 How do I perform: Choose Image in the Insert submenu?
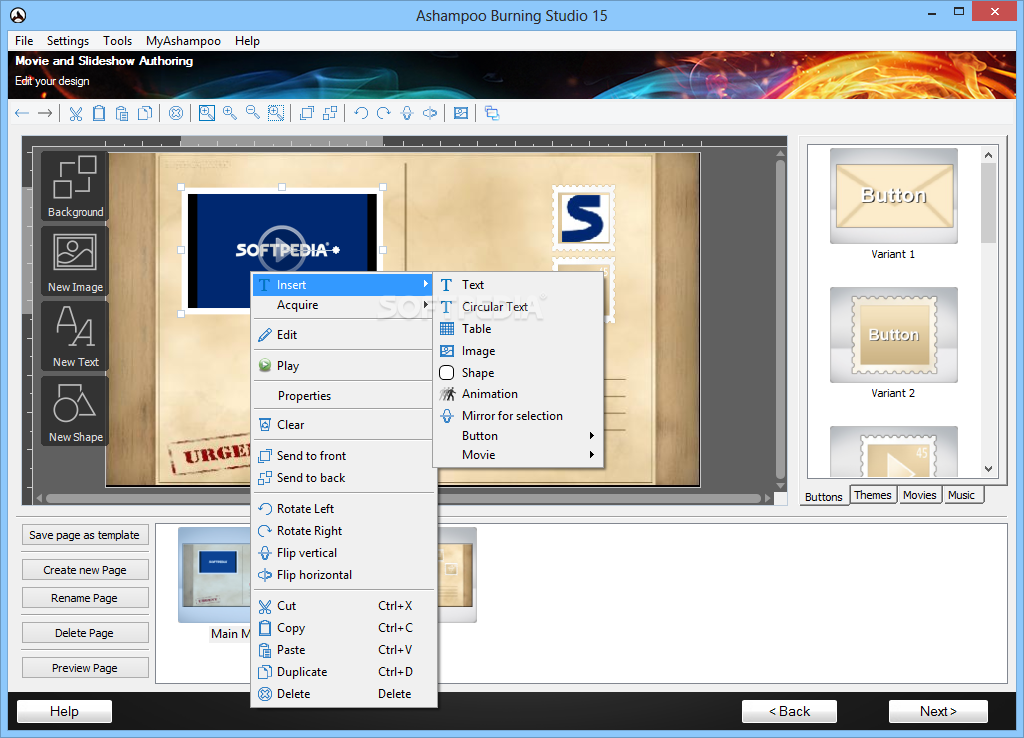coord(518,351)
